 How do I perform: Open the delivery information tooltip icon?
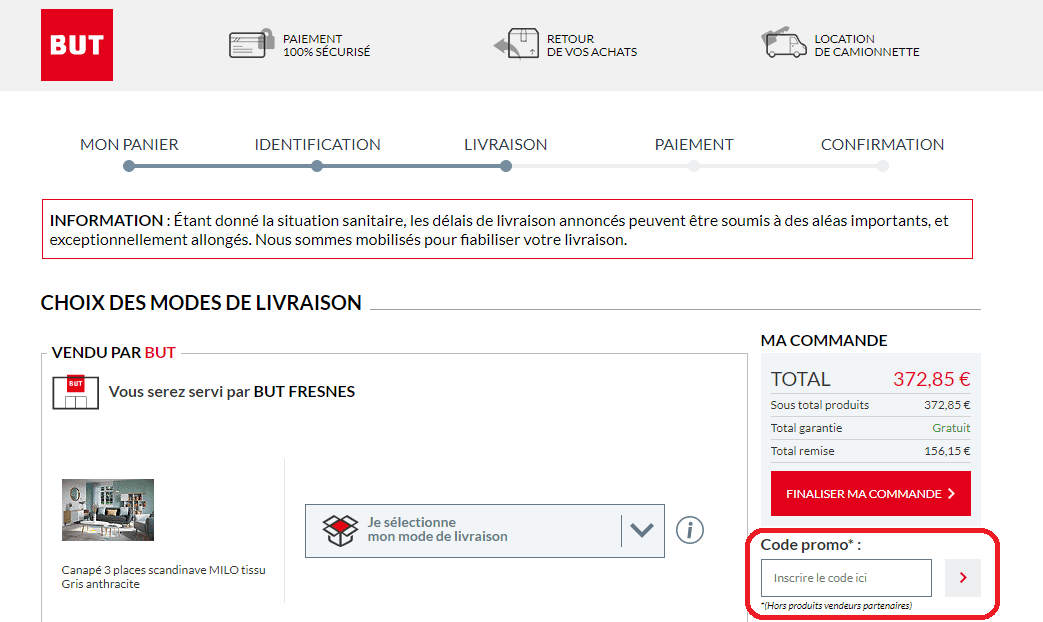[x=689, y=530]
